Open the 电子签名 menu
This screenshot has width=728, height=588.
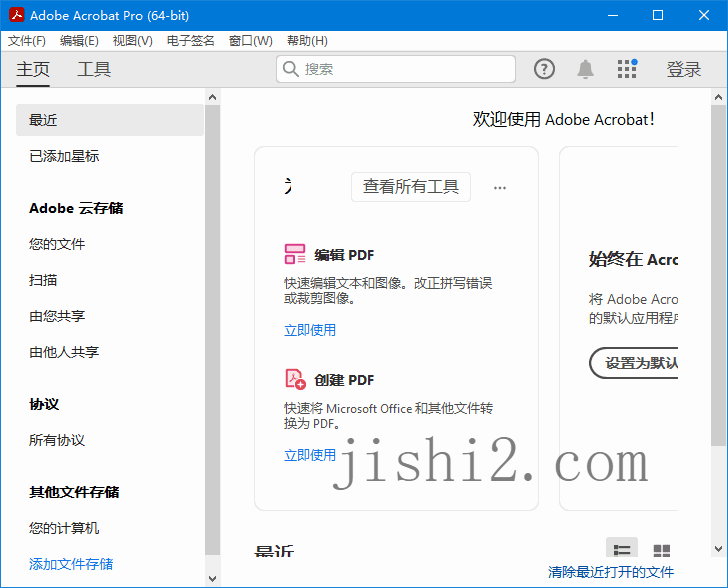coord(190,41)
